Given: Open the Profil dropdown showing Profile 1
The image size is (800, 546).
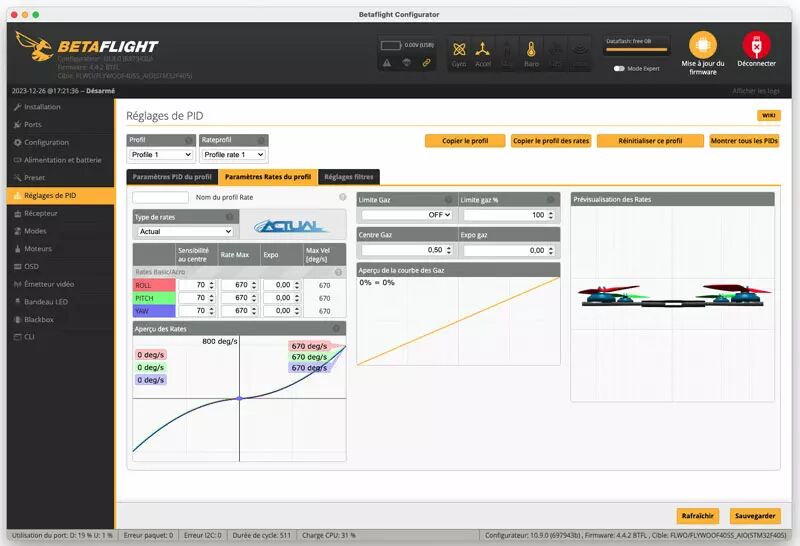Looking at the screenshot, I should point(161,155).
